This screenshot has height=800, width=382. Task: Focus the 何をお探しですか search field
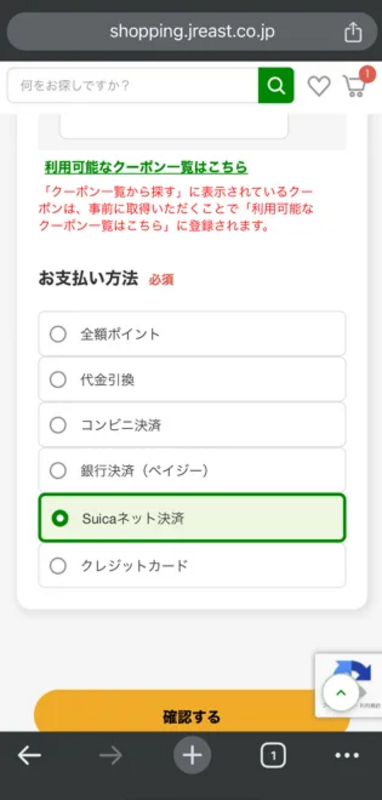133,85
